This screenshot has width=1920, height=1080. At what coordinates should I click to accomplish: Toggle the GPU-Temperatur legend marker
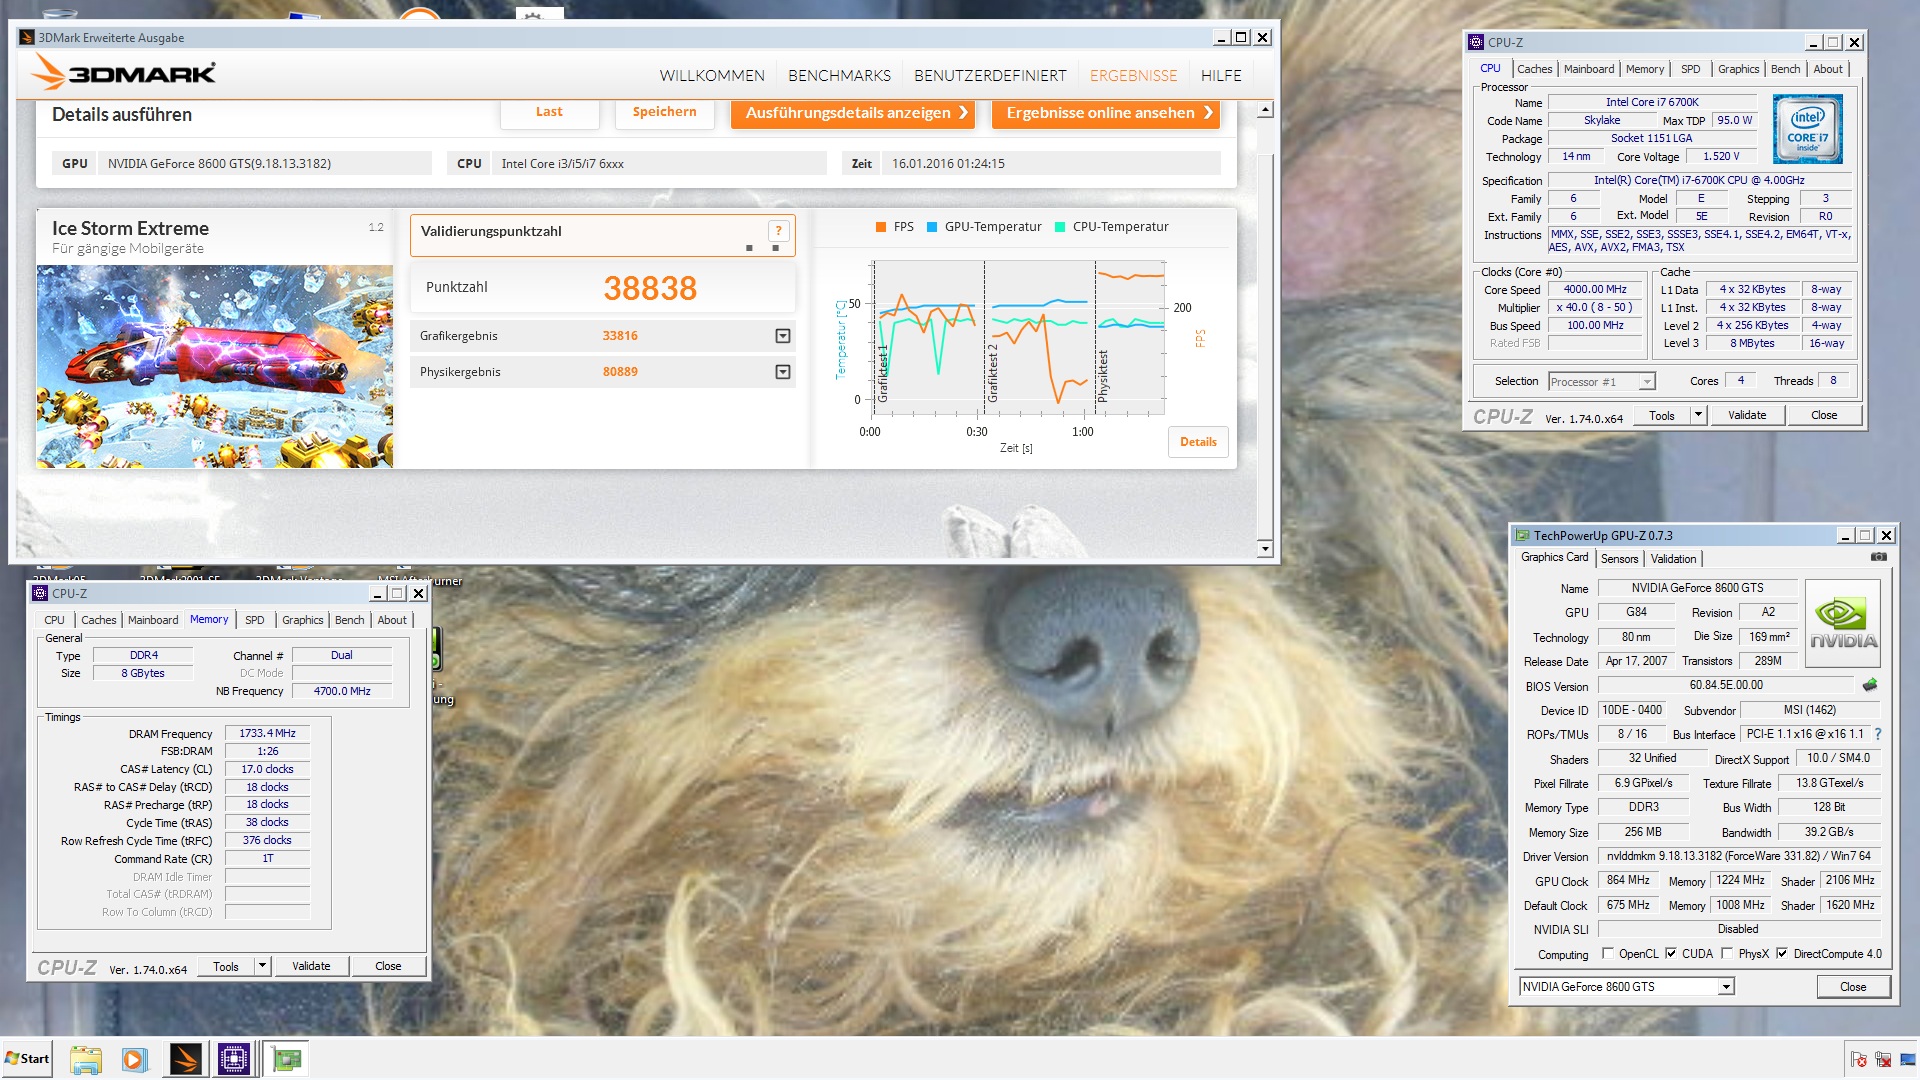click(932, 227)
